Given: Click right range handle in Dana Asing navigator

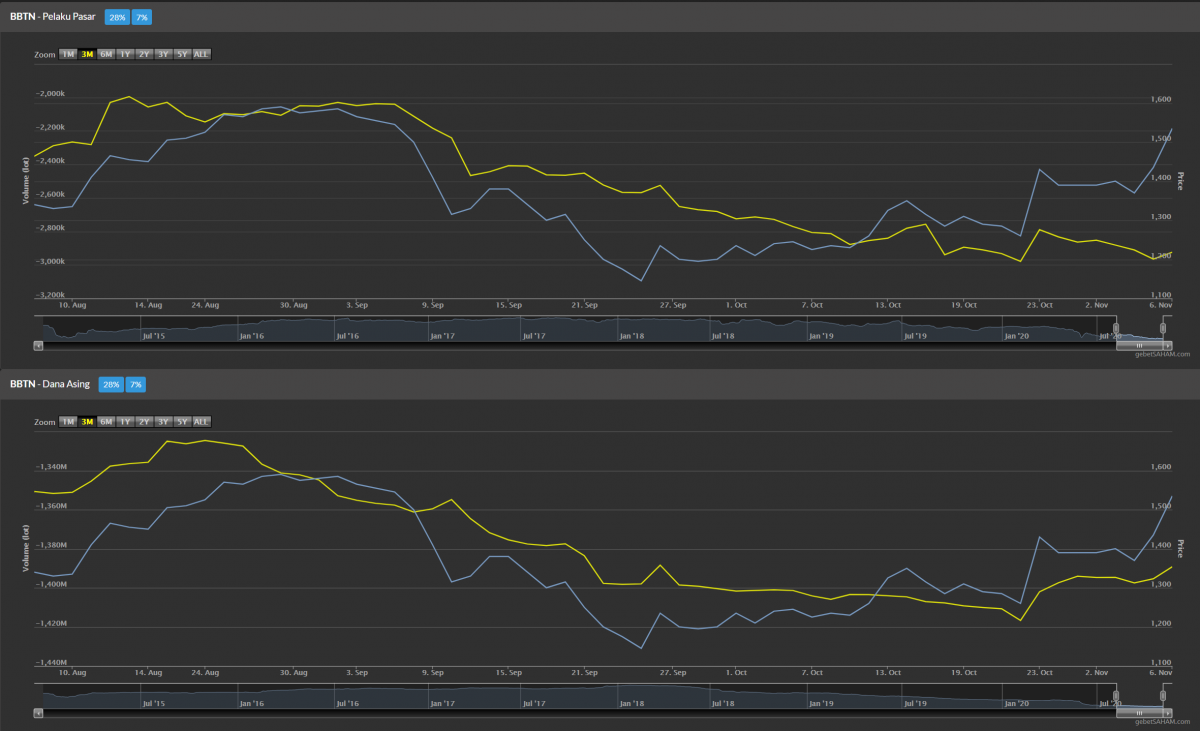Looking at the screenshot, I should tap(1163, 696).
